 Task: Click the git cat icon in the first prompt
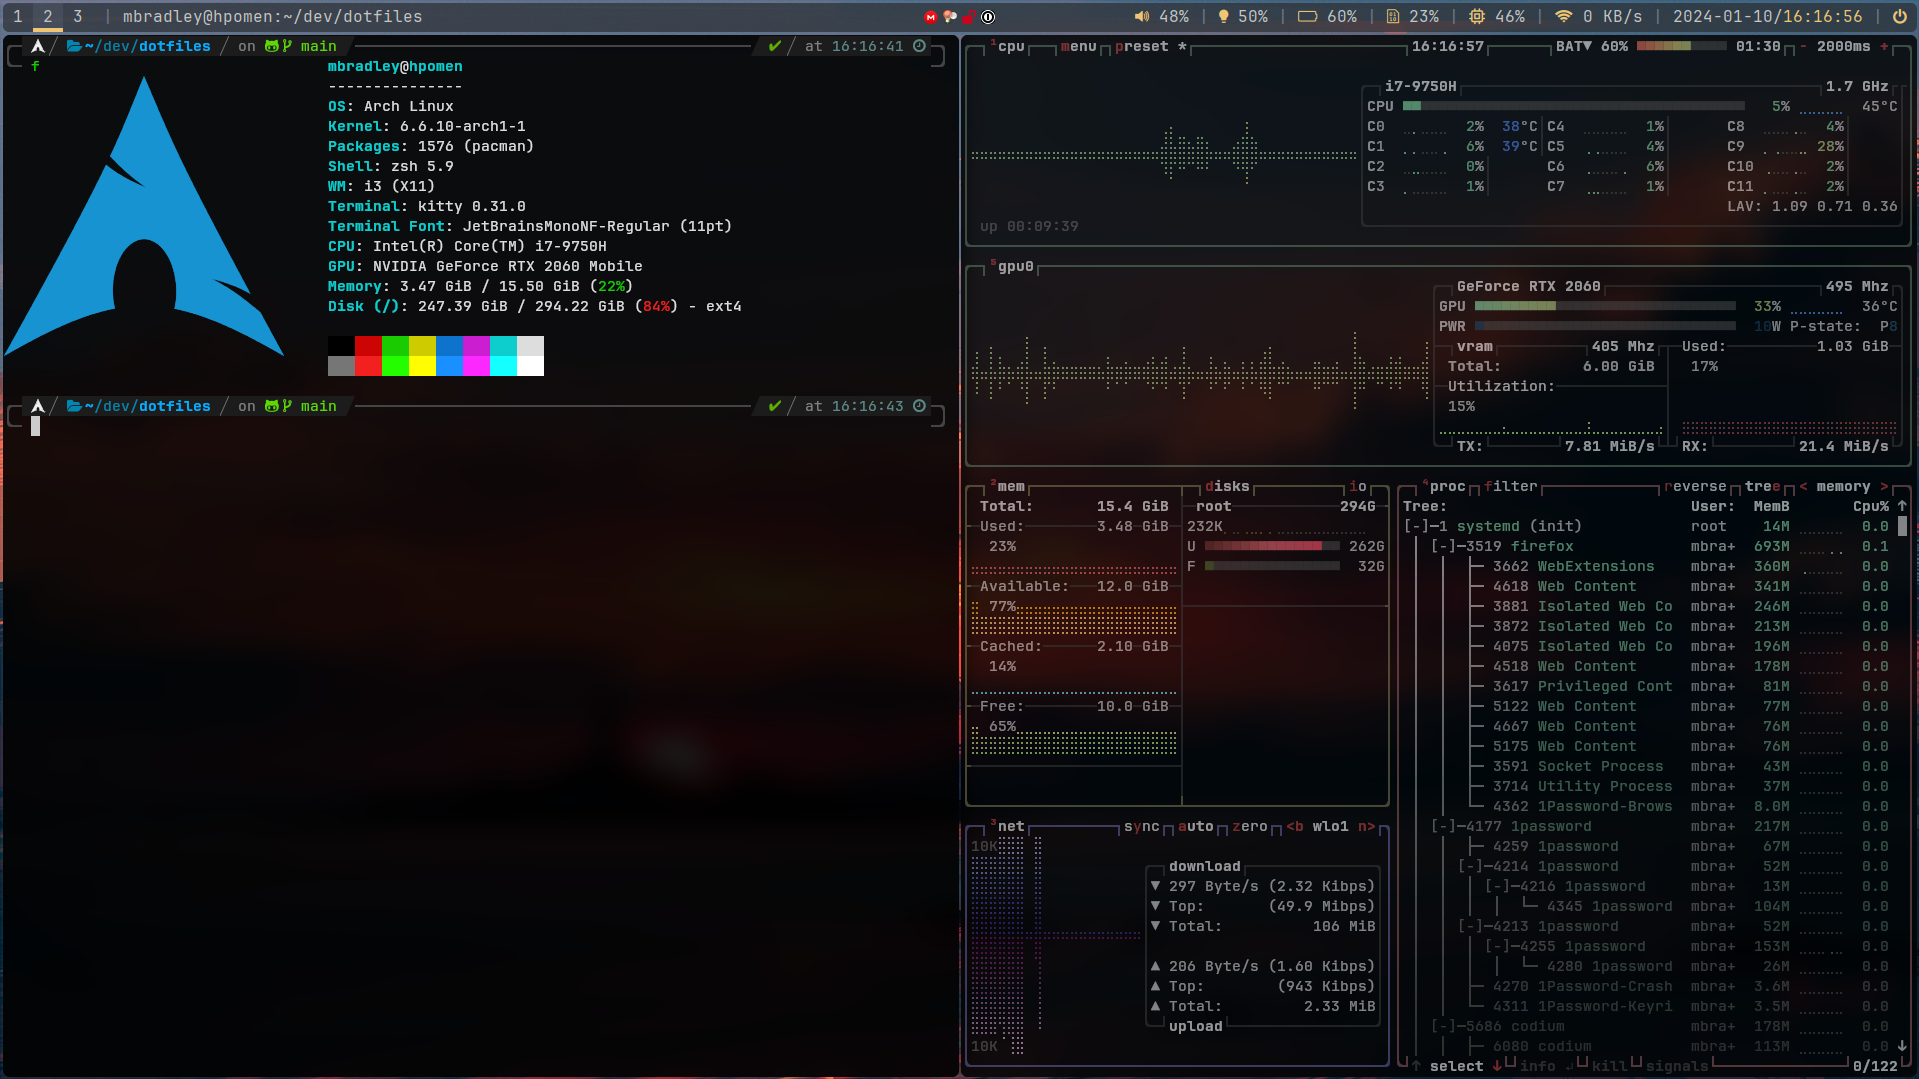pyautogui.click(x=272, y=46)
